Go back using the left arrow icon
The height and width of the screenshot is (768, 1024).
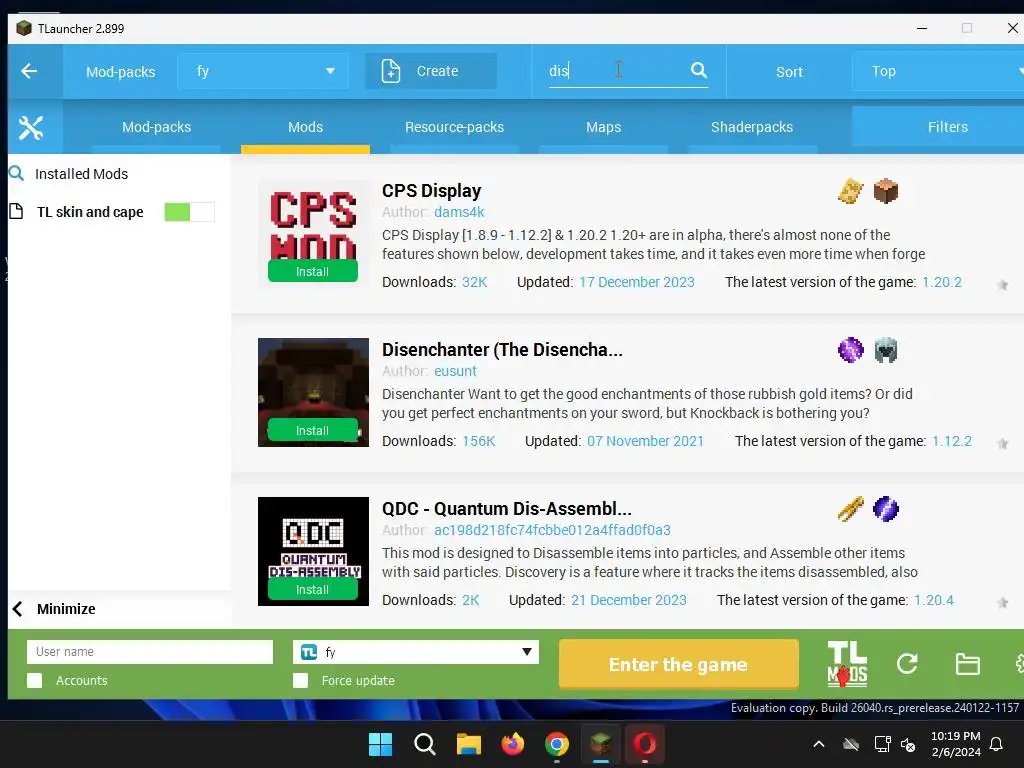coord(29,71)
